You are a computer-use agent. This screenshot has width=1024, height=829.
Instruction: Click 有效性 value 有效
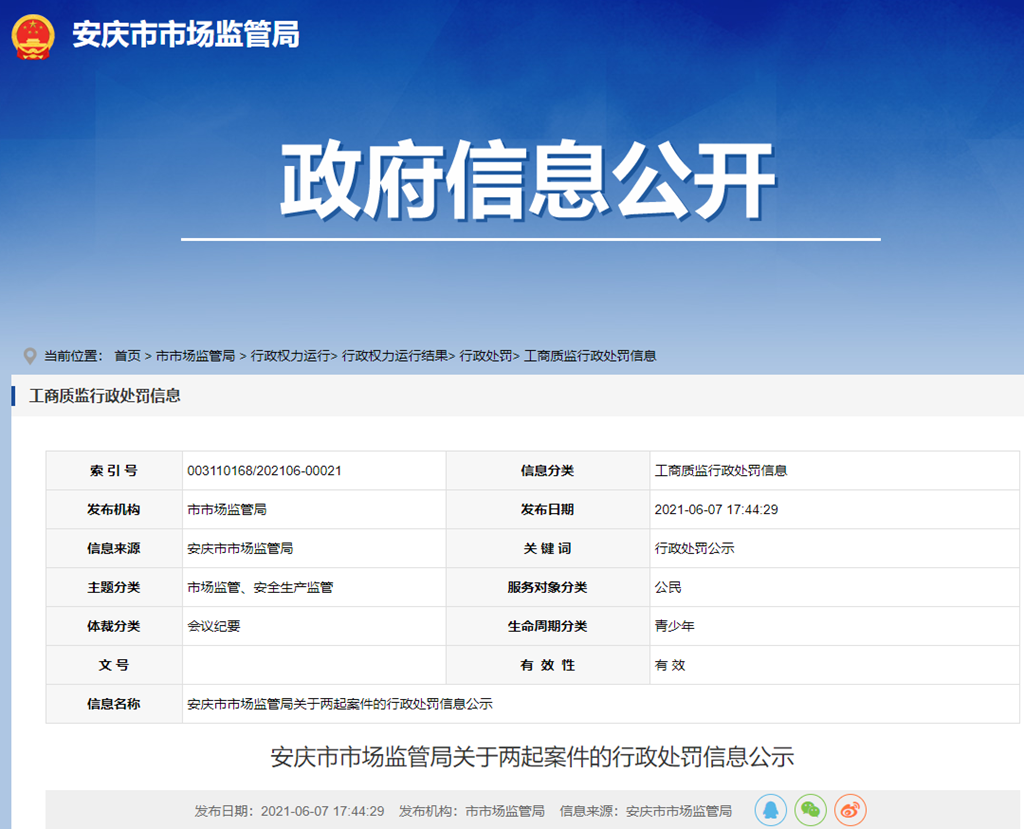[669, 665]
